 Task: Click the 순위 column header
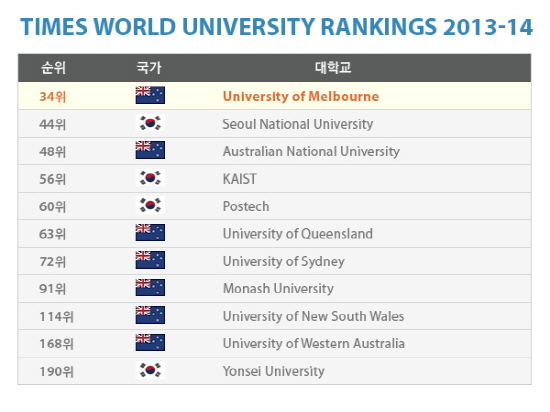[x=53, y=68]
